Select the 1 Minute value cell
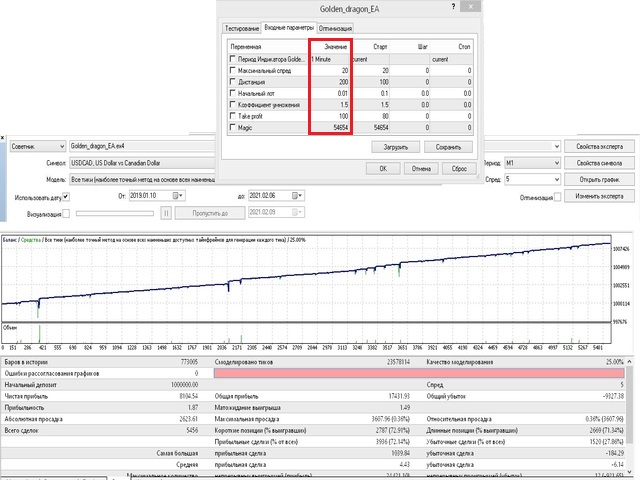640x480 pixels. 330,59
